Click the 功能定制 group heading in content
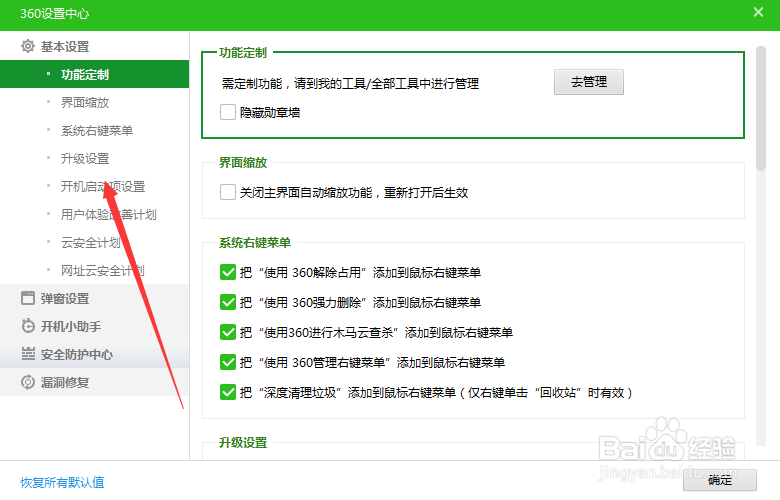Image resolution: width=780 pixels, height=500 pixels. pyautogui.click(x=243, y=52)
